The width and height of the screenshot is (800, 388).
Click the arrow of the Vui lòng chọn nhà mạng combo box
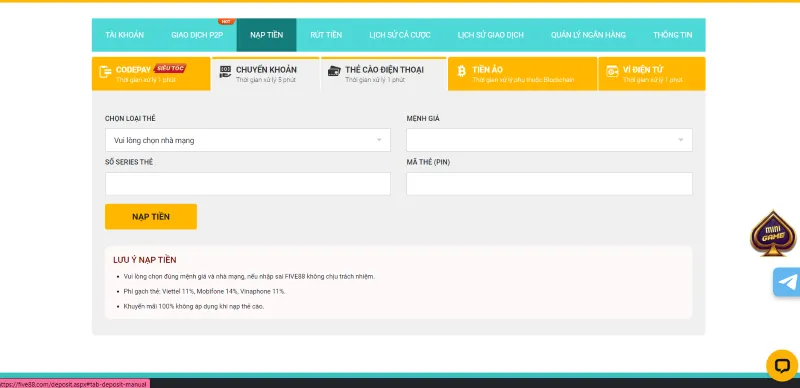click(379, 140)
